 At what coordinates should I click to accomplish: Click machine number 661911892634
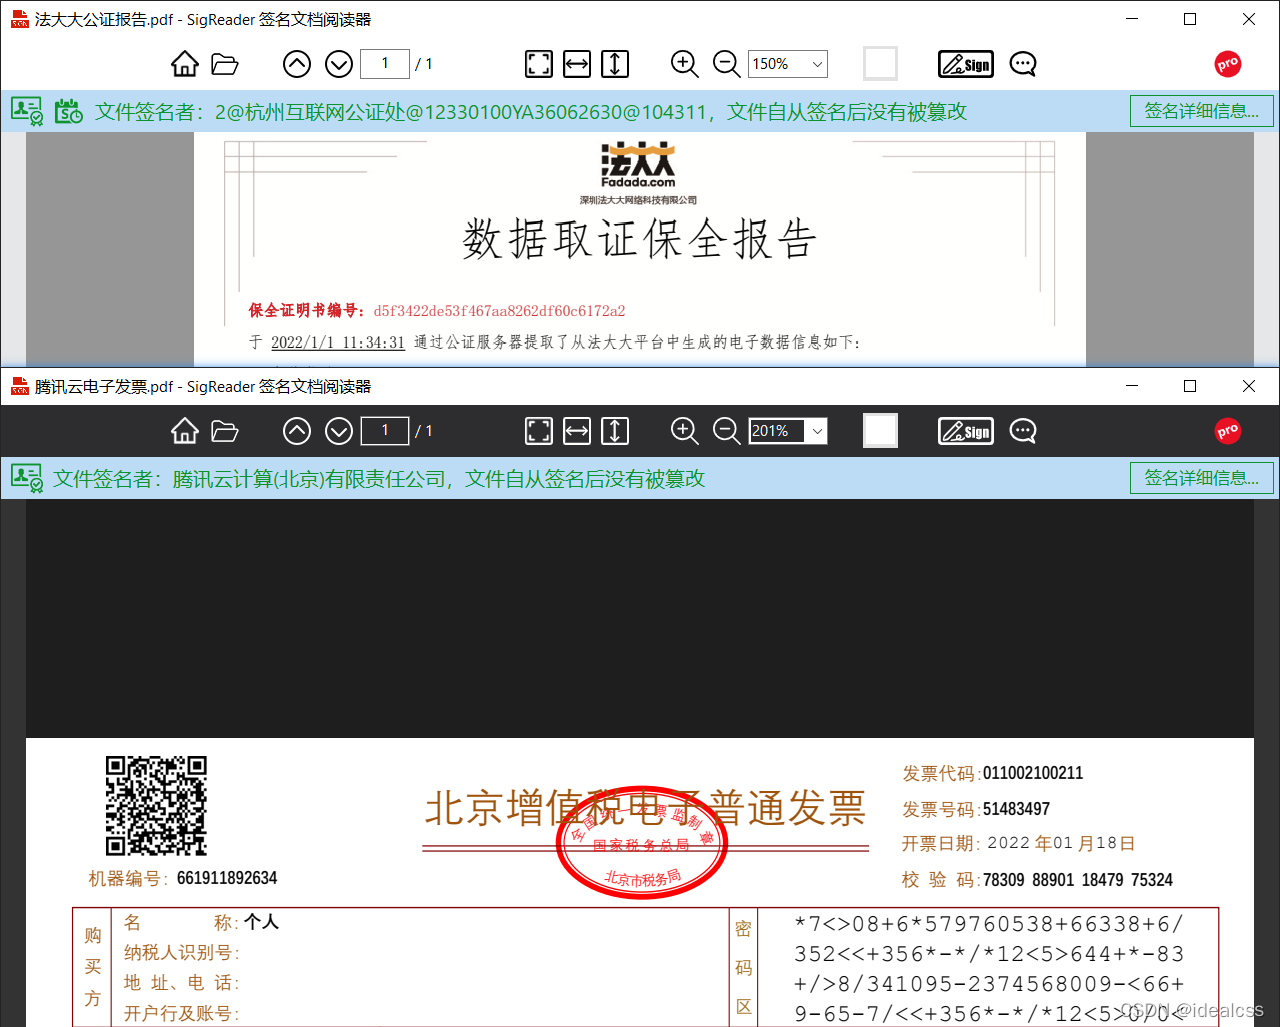point(227,878)
